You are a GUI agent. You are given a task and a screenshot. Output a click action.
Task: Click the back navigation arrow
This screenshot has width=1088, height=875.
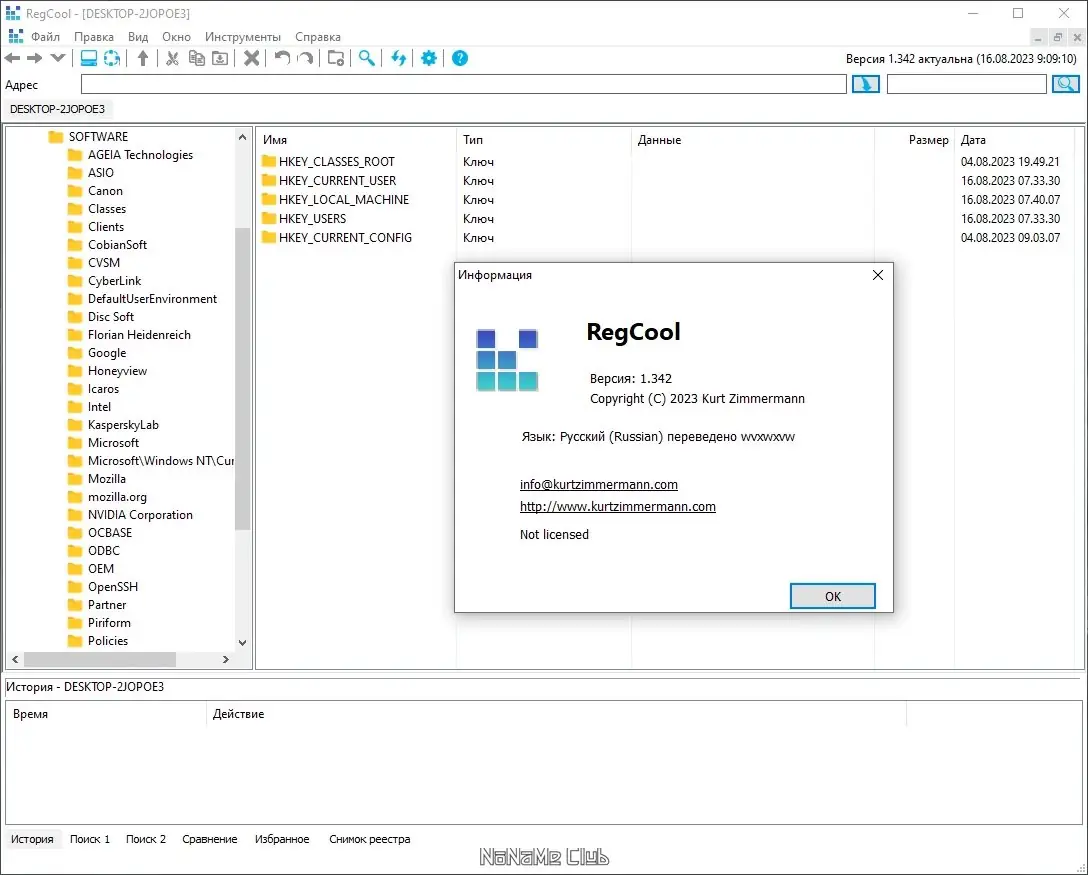tap(12, 58)
